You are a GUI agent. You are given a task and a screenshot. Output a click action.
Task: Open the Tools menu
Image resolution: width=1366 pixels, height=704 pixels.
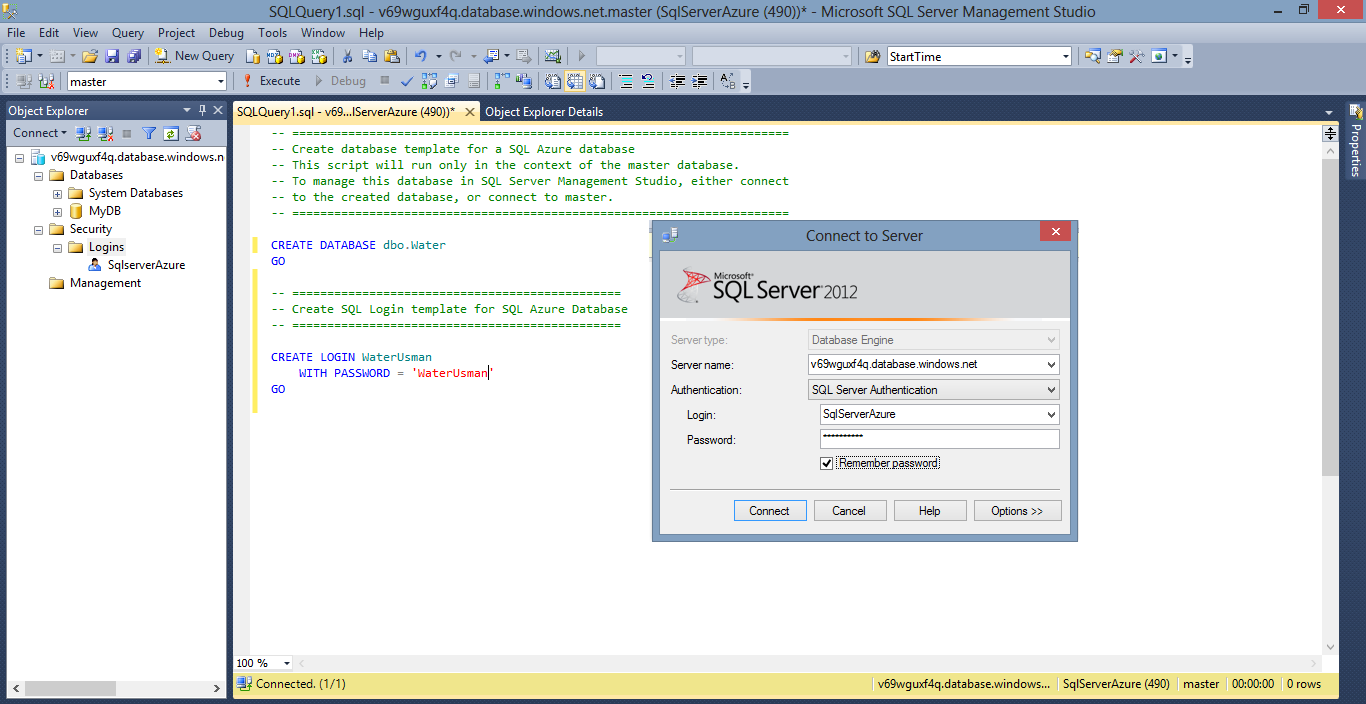[273, 33]
